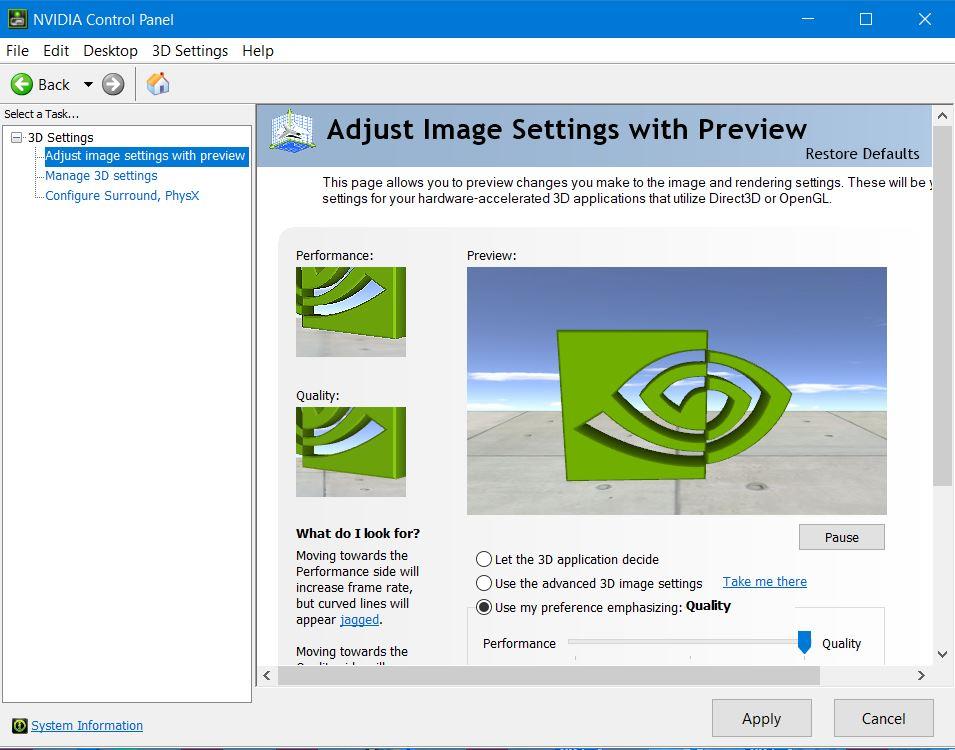Image resolution: width=955 pixels, height=750 pixels.
Task: Select "Use the advanced 3D image settings"
Action: 484,583
